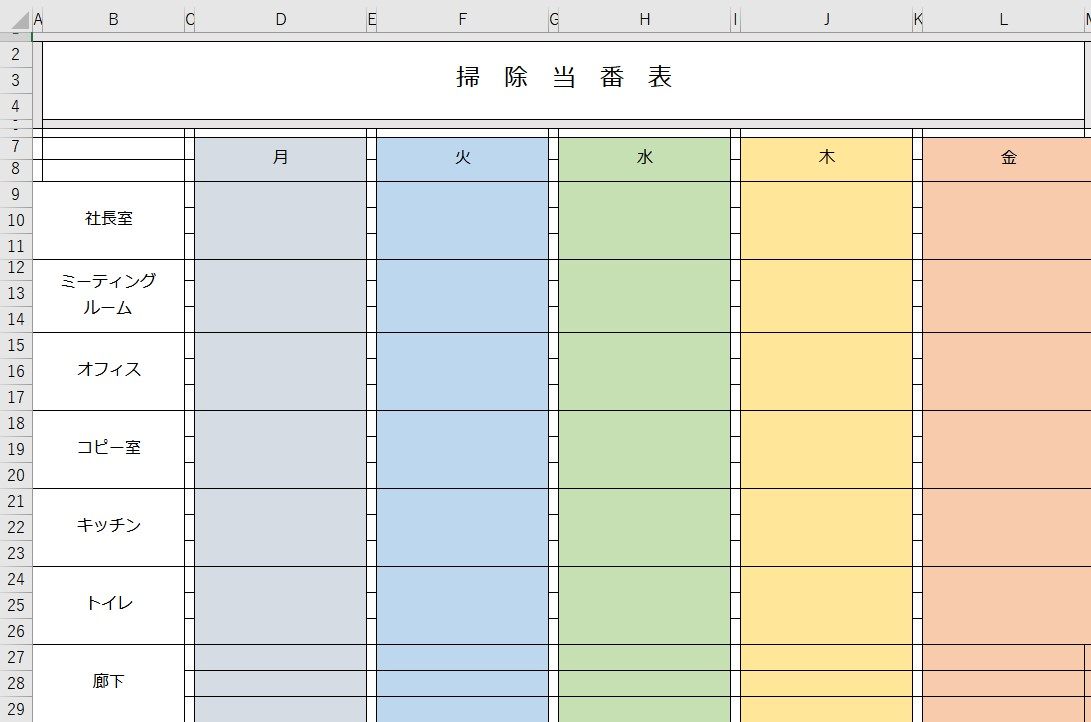Image resolution: width=1091 pixels, height=722 pixels.
Task: Select the title cell 掃除当番表
Action: (564, 78)
